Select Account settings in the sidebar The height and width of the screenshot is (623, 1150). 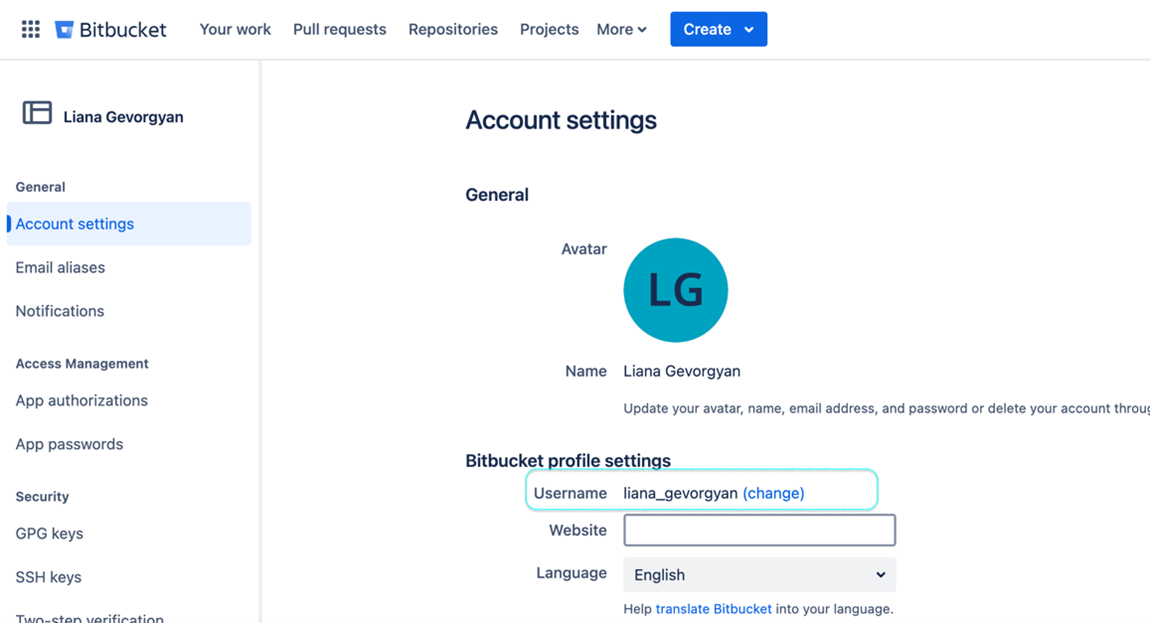tap(129, 224)
